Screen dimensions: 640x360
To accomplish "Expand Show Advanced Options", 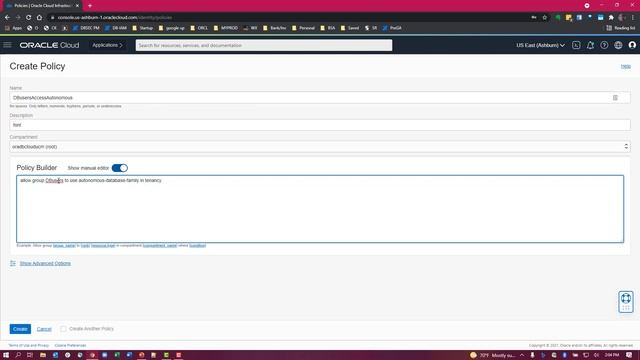I will [45, 263].
